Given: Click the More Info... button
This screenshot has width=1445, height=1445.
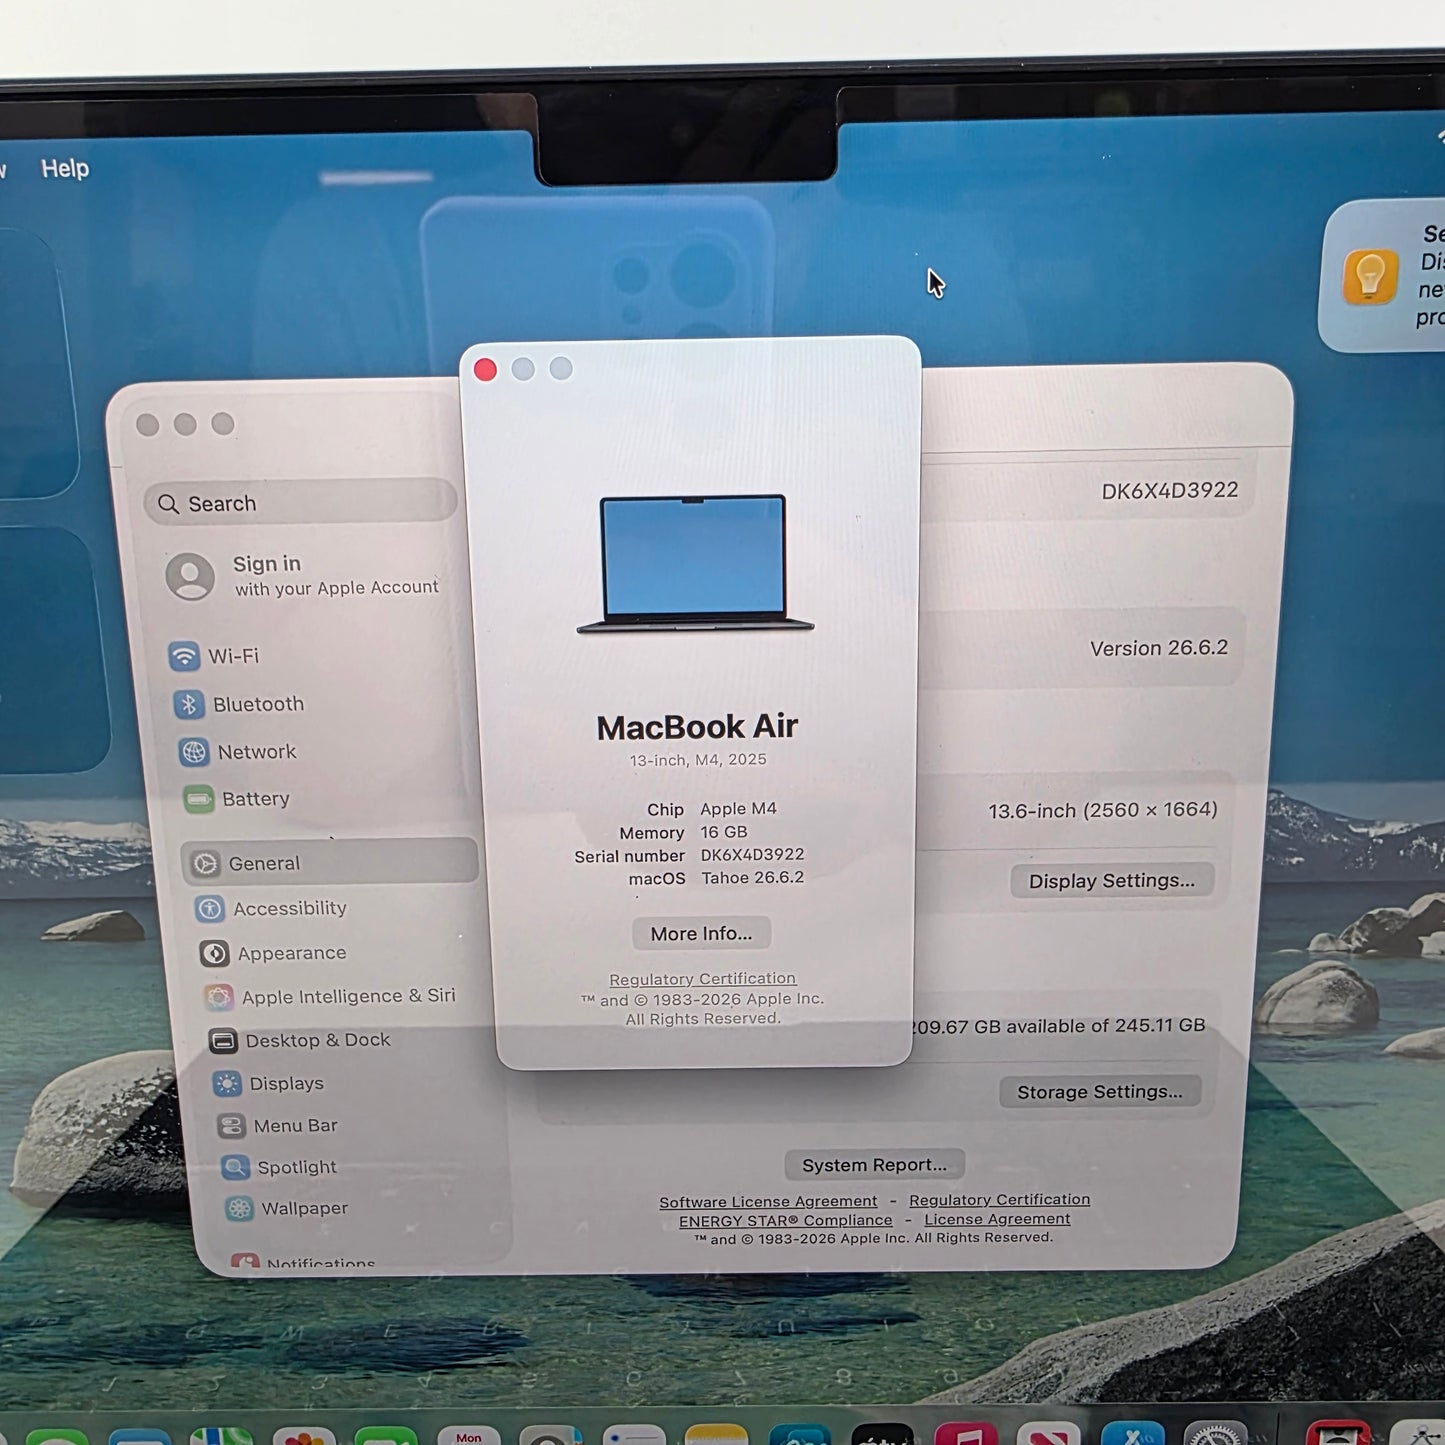Looking at the screenshot, I should (x=701, y=933).
